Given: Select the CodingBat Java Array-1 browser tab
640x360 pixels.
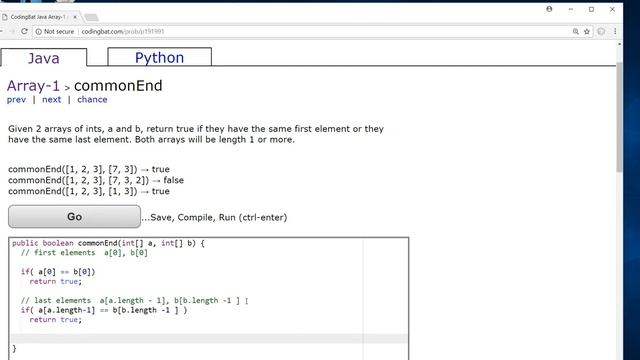Looking at the screenshot, I should tap(38, 17).
